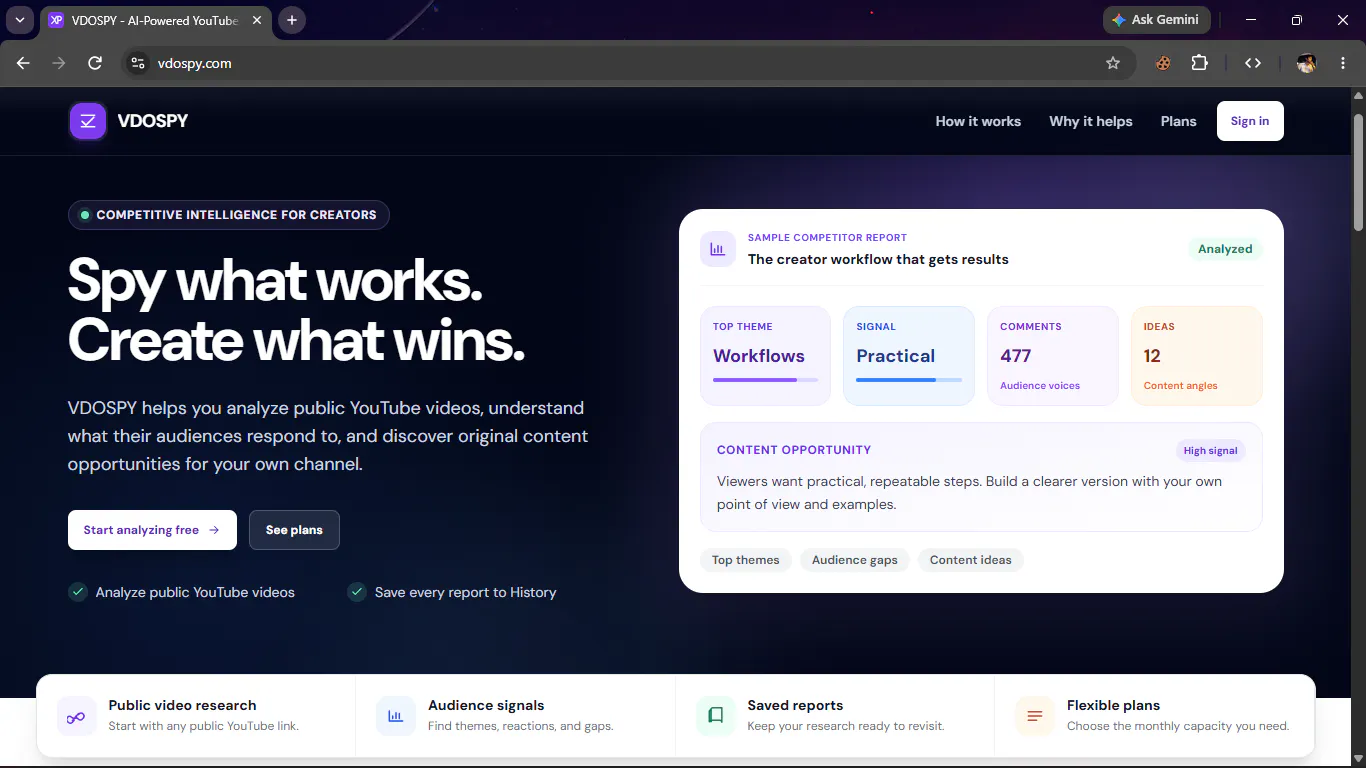Click Start analyzing free button
The width and height of the screenshot is (1366, 768).
(152, 530)
